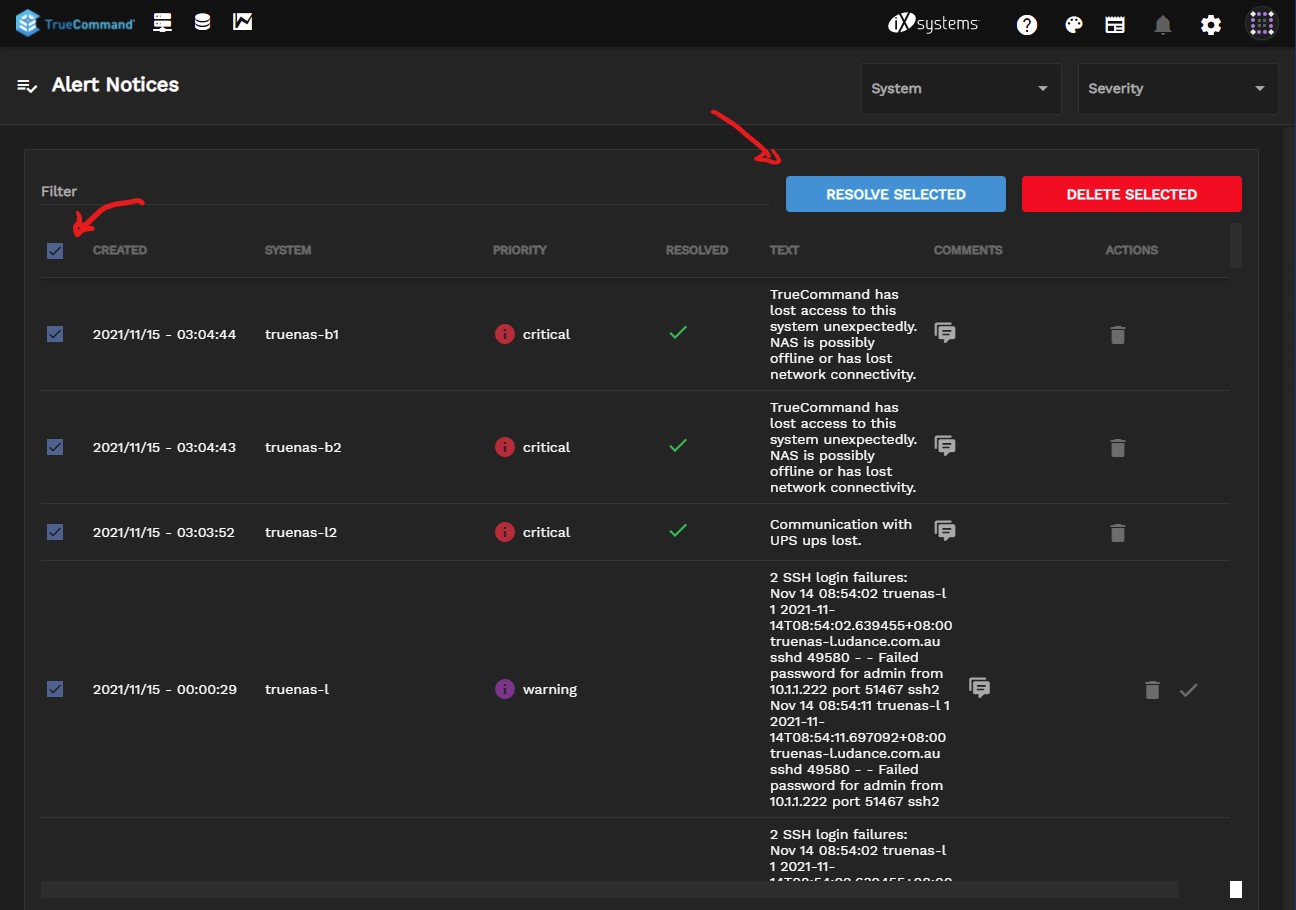The image size is (1296, 910).
Task: Click the 2021/11/15 - 03:04:43 timestamp
Action: coord(165,447)
